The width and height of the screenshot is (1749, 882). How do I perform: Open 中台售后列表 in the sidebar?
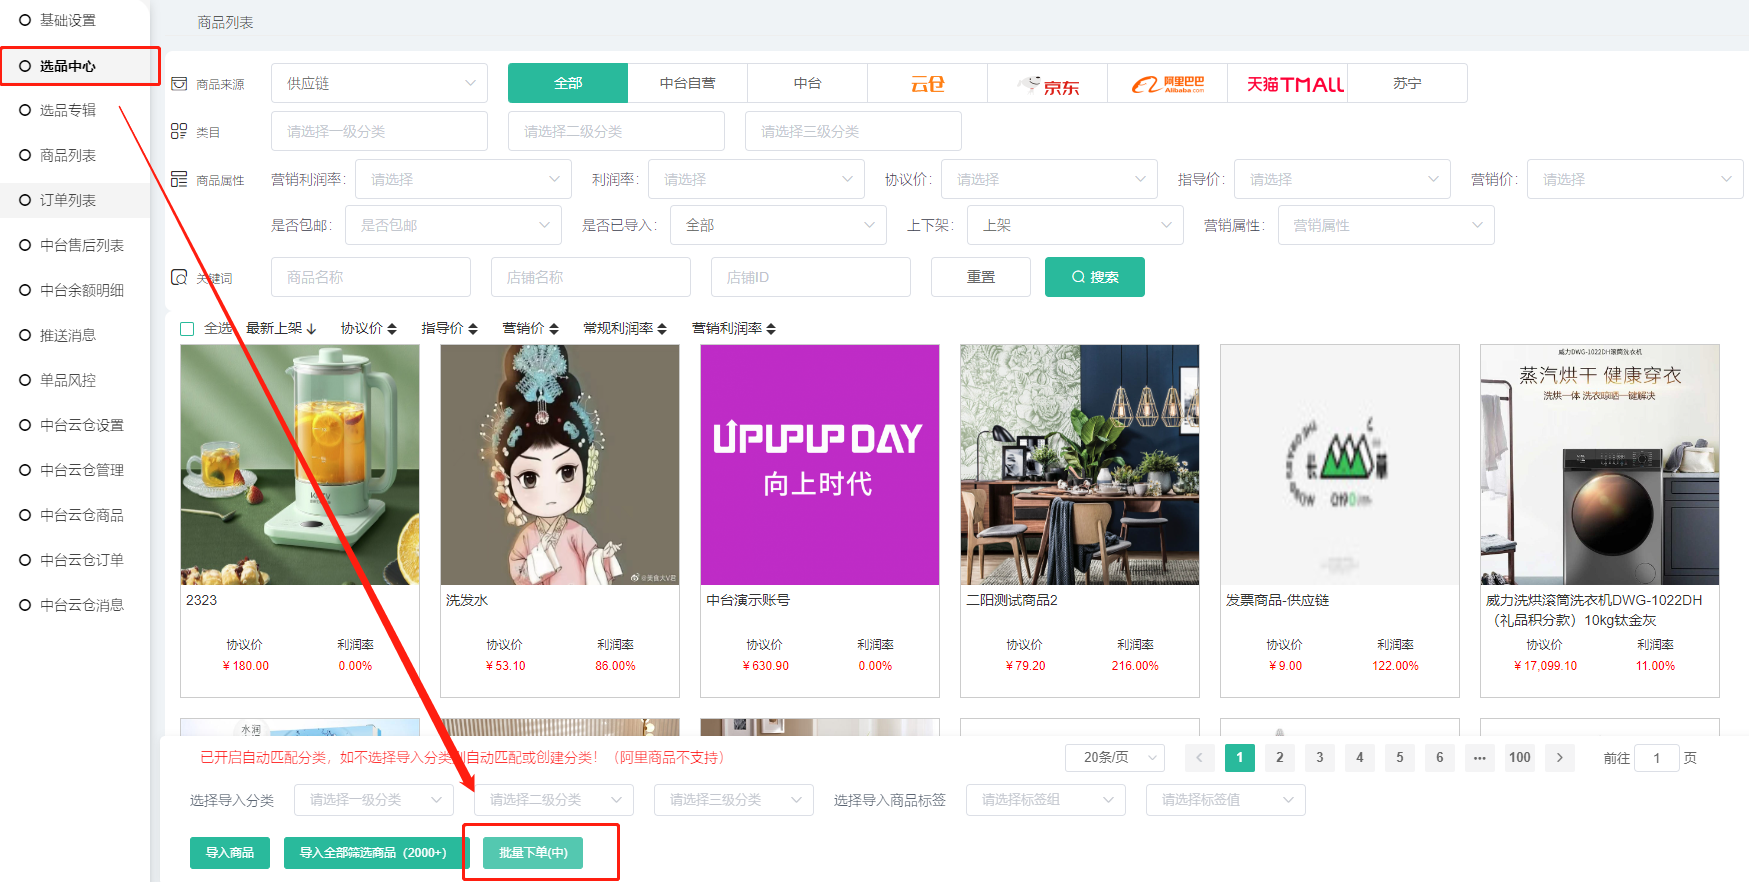pyautogui.click(x=82, y=245)
